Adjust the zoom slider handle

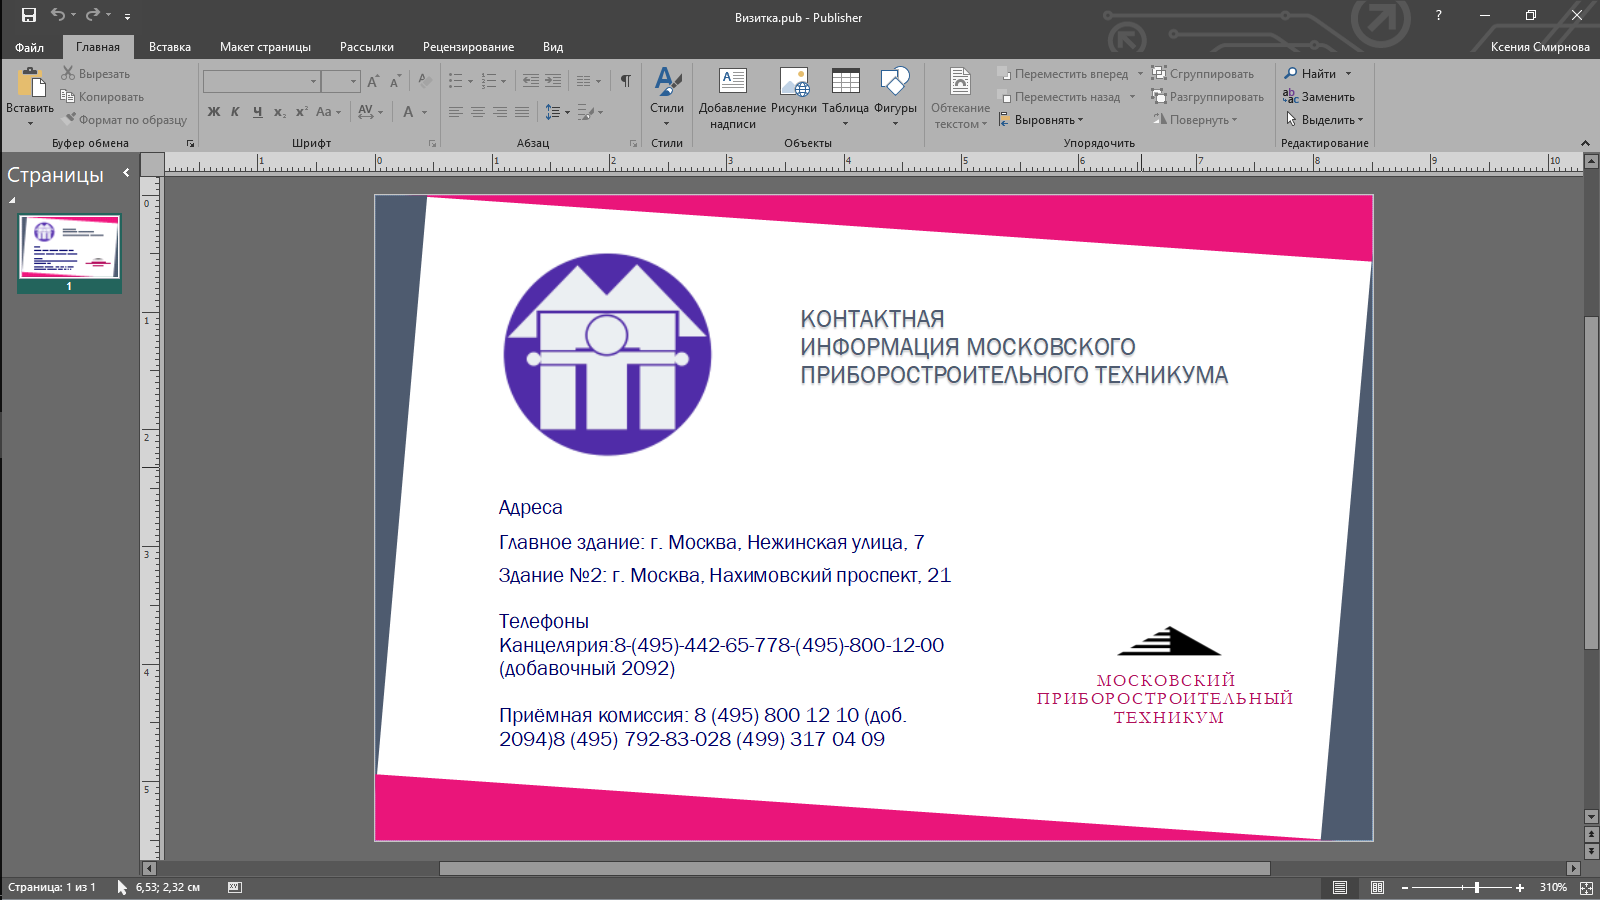pyautogui.click(x=1477, y=888)
